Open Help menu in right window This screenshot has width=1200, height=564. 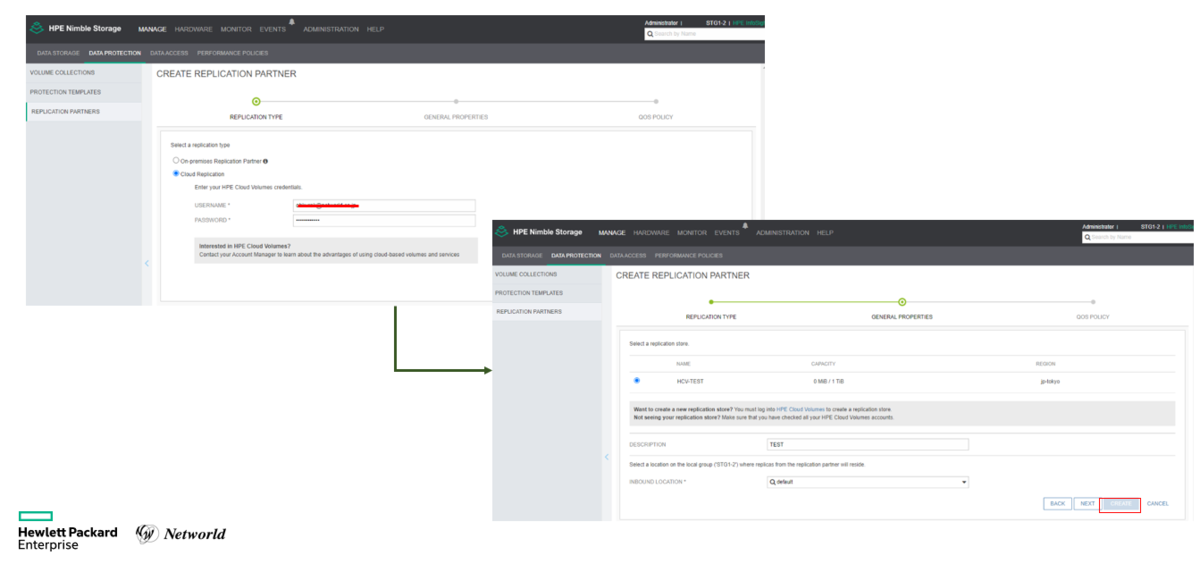coord(825,233)
